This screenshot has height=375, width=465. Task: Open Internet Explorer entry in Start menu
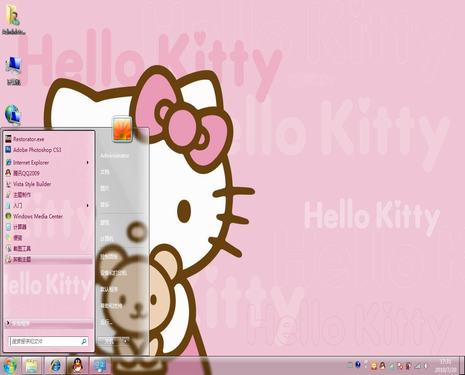pos(48,162)
